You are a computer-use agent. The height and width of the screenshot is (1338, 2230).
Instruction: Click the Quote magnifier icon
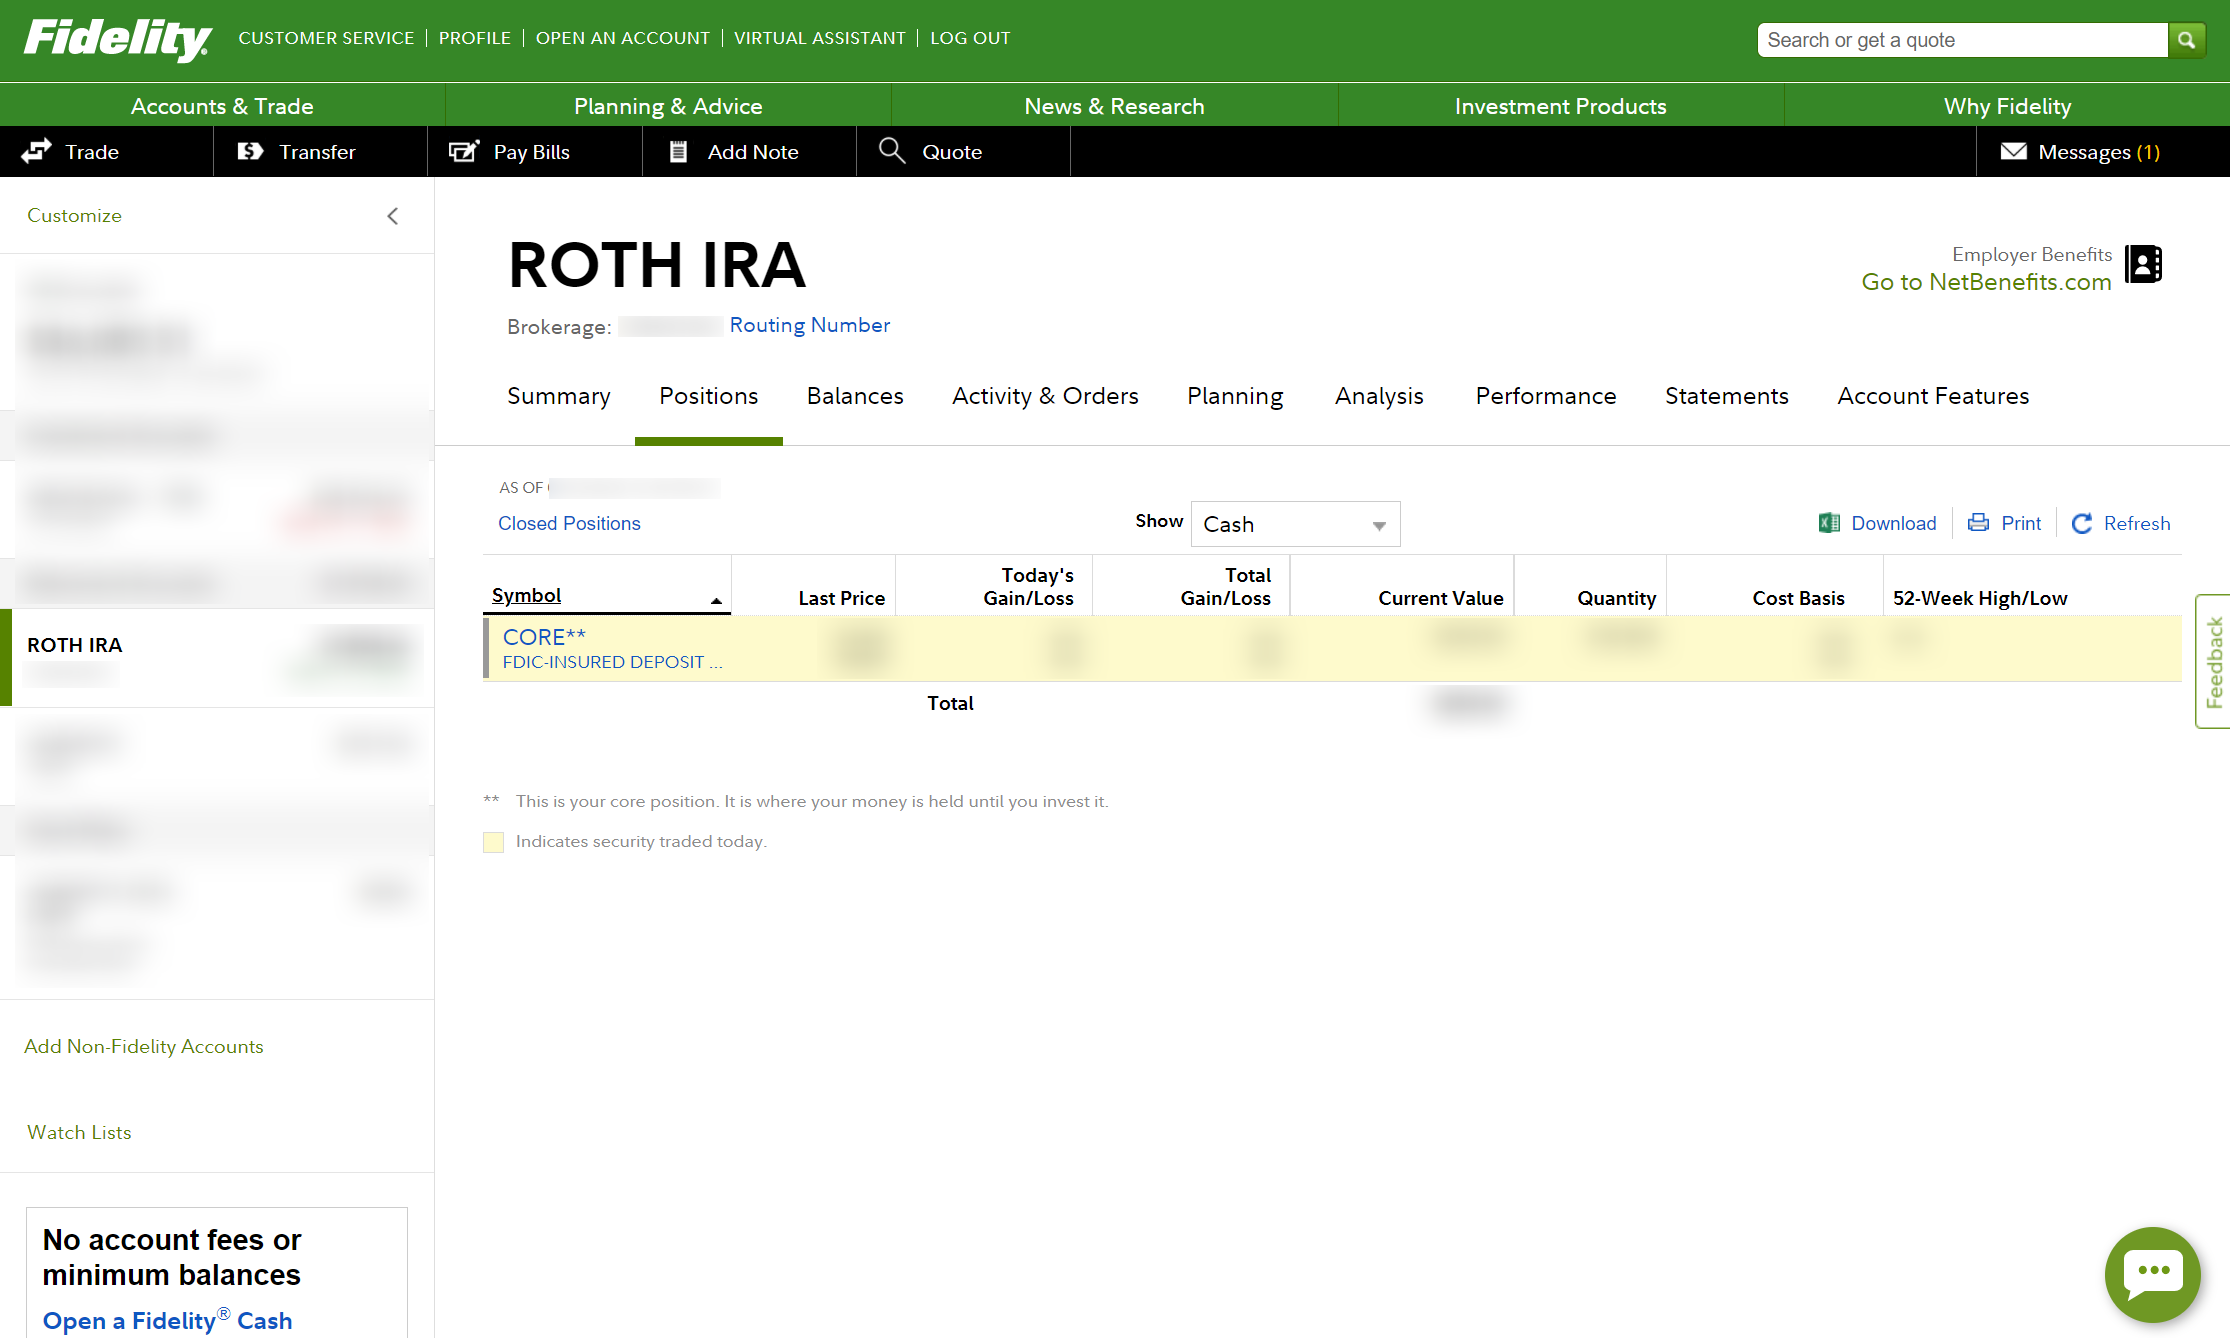(892, 151)
